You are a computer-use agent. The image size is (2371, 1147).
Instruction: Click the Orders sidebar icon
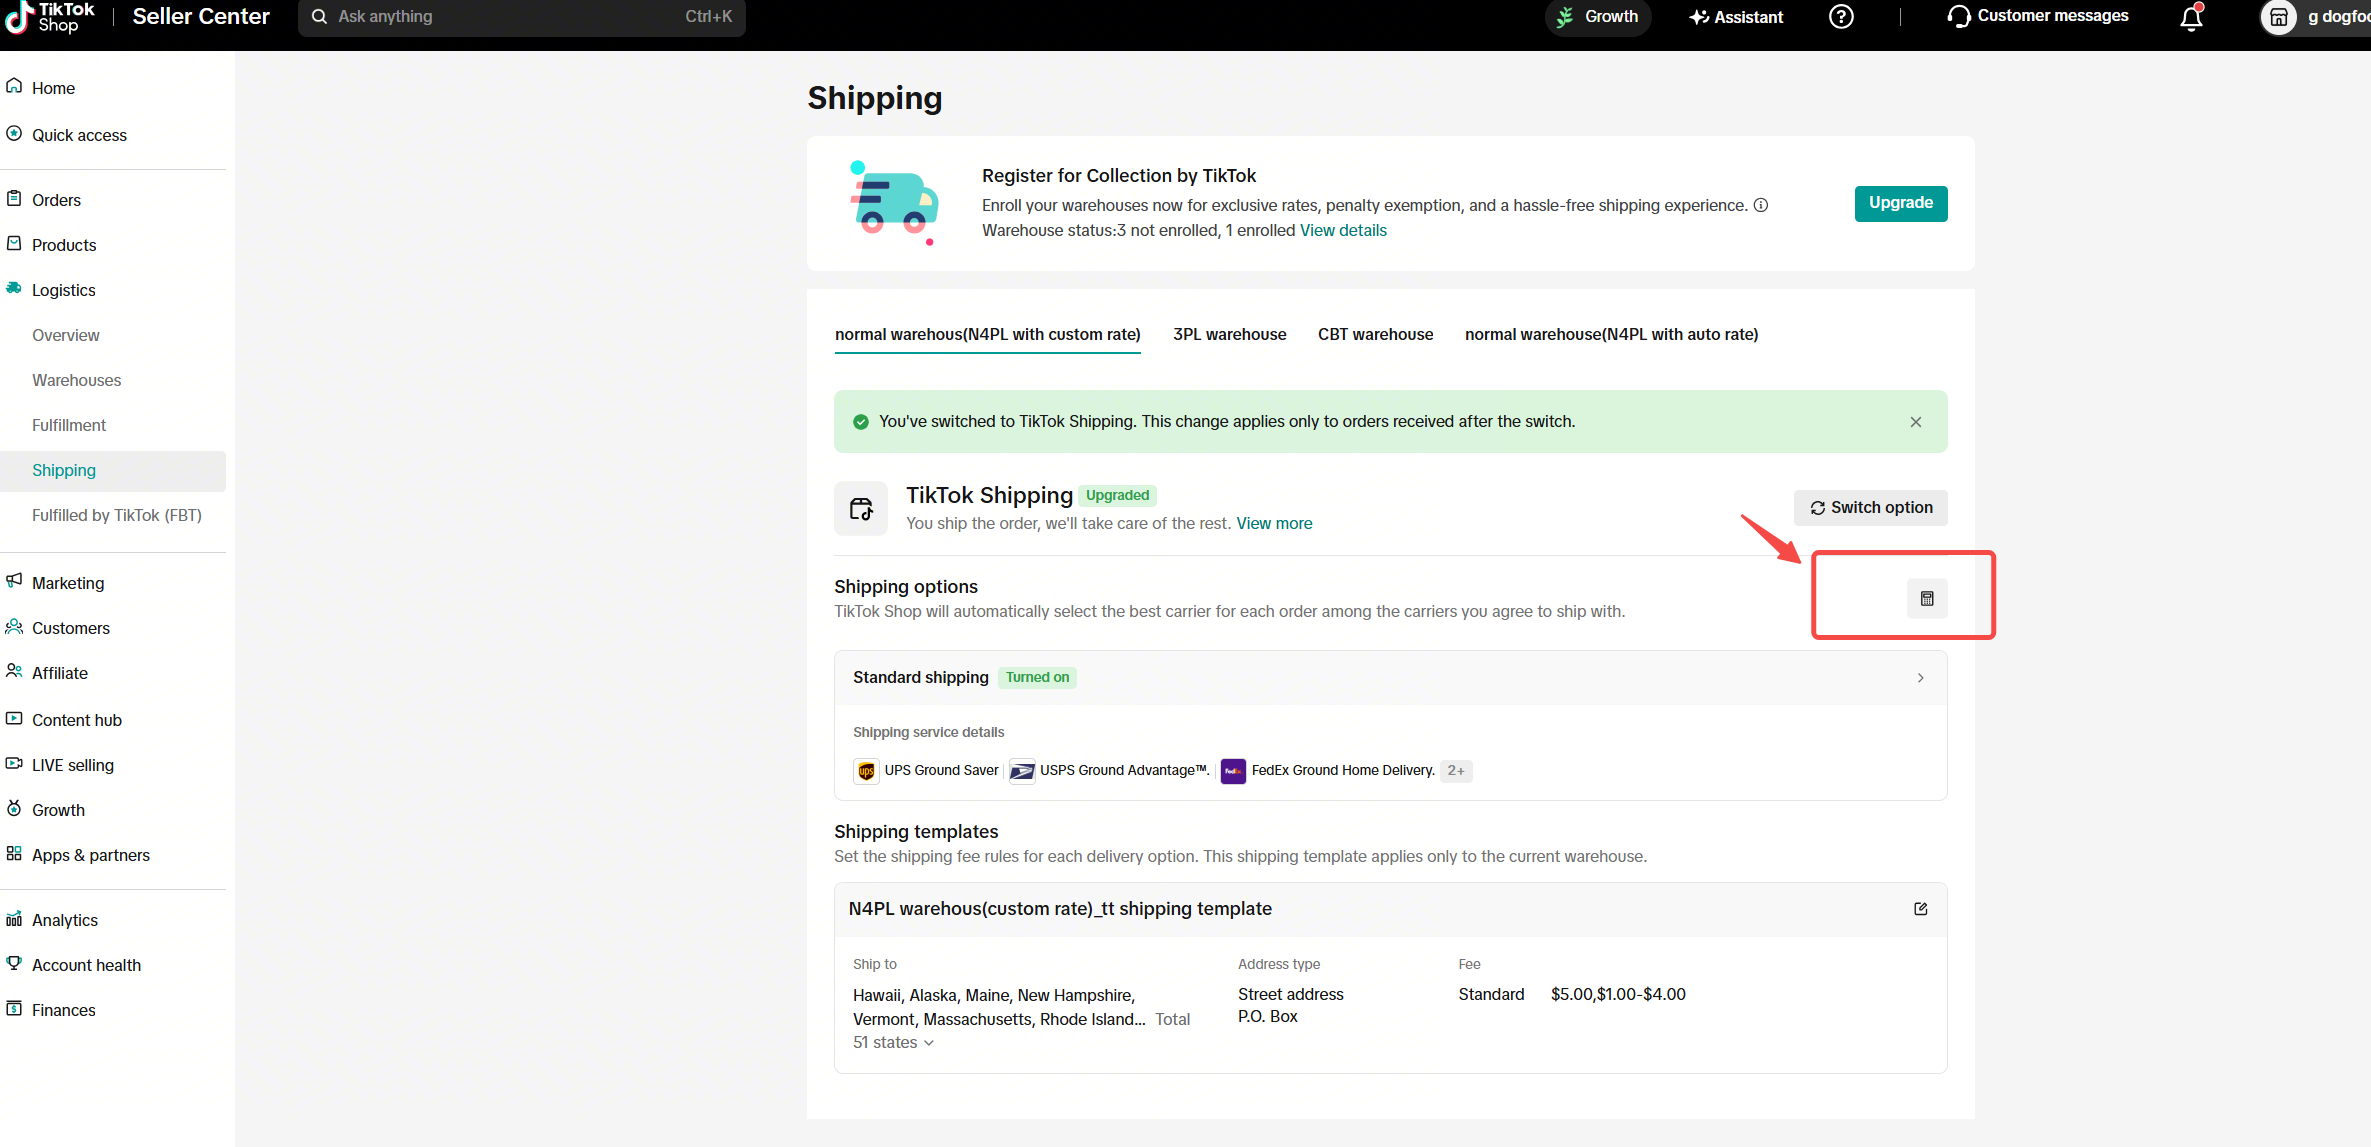click(14, 199)
